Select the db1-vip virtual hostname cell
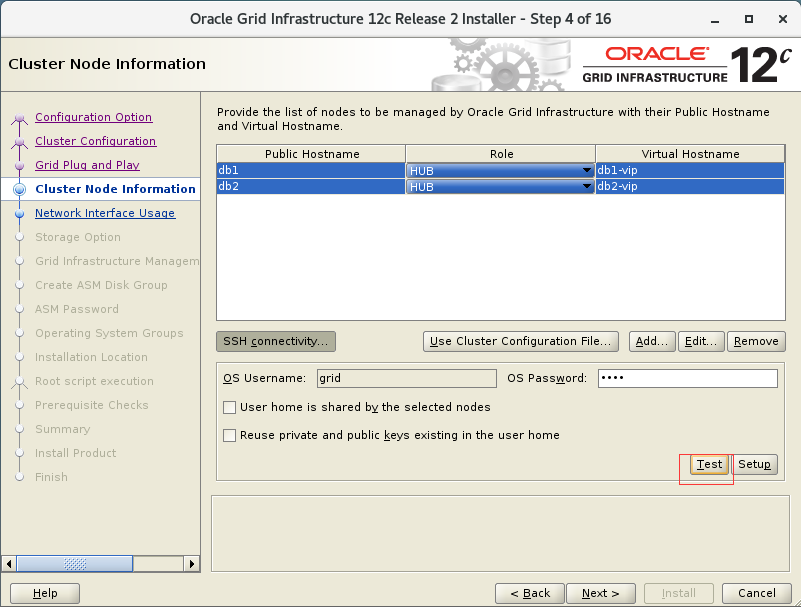Image resolution: width=801 pixels, height=607 pixels. [x=690, y=170]
